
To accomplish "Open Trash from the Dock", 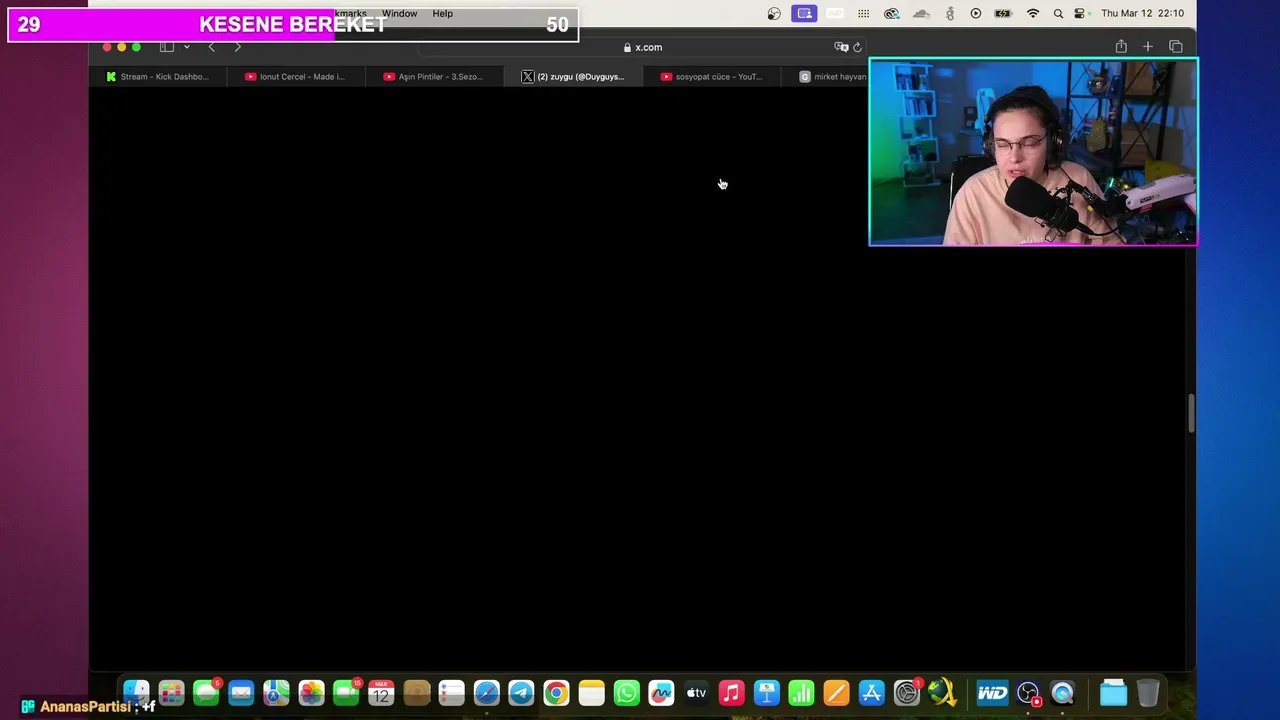I will pyautogui.click(x=1148, y=692).
